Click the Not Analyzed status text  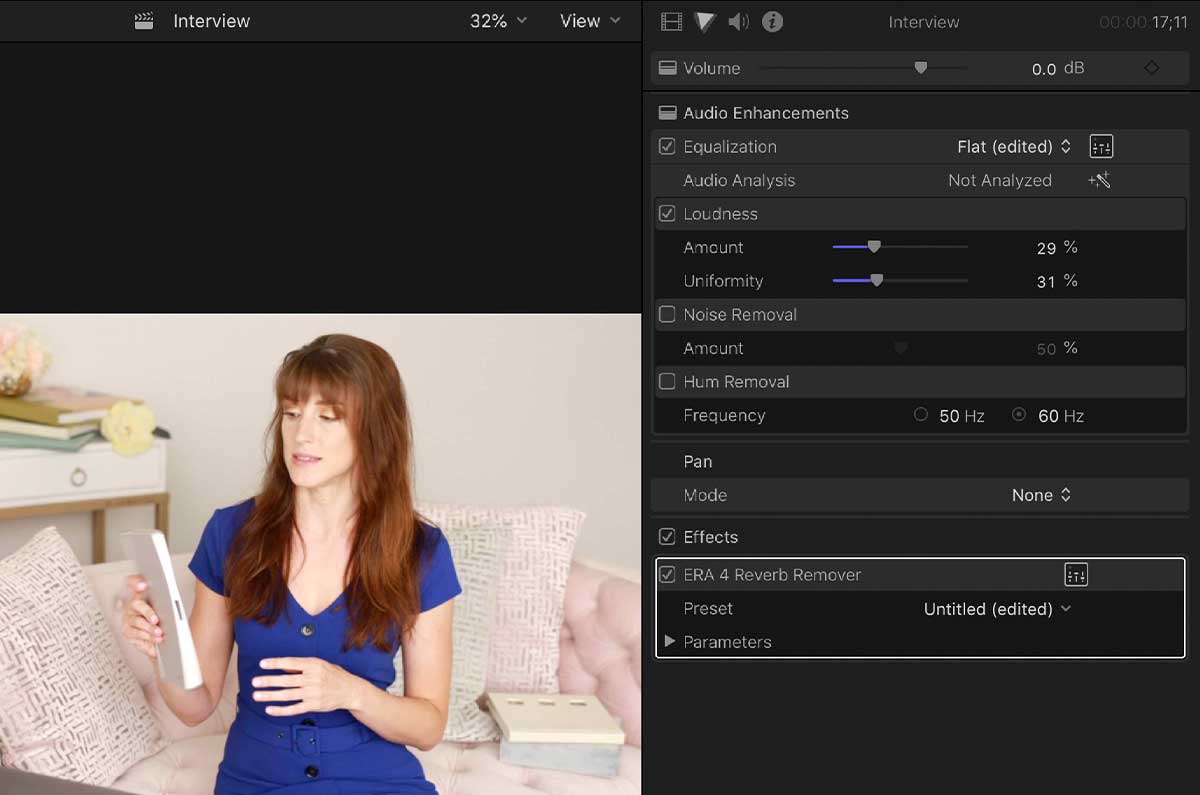(1000, 180)
